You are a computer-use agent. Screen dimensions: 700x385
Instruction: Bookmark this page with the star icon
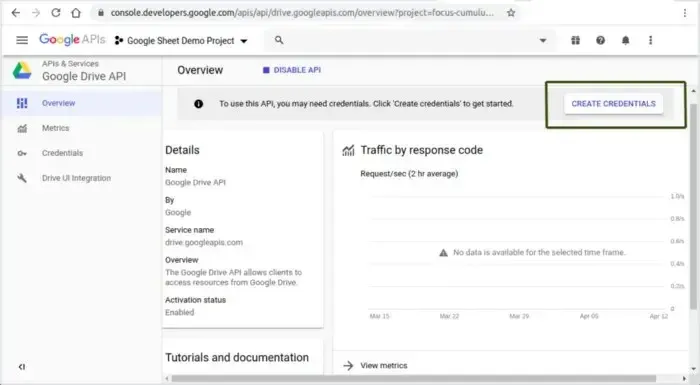511,13
